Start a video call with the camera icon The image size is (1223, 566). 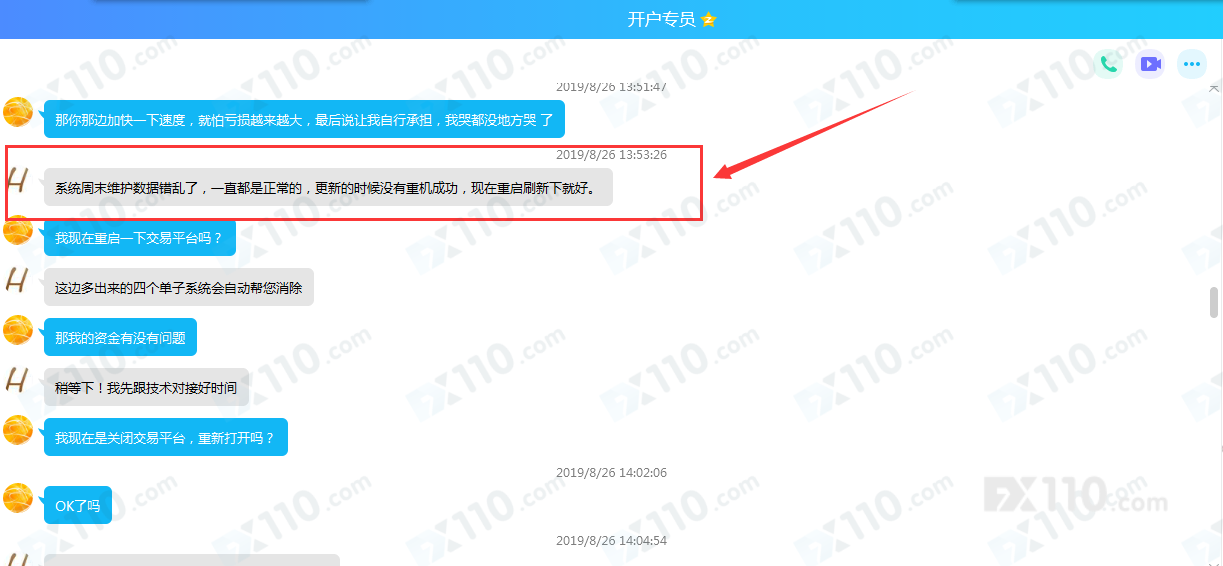pos(1151,64)
